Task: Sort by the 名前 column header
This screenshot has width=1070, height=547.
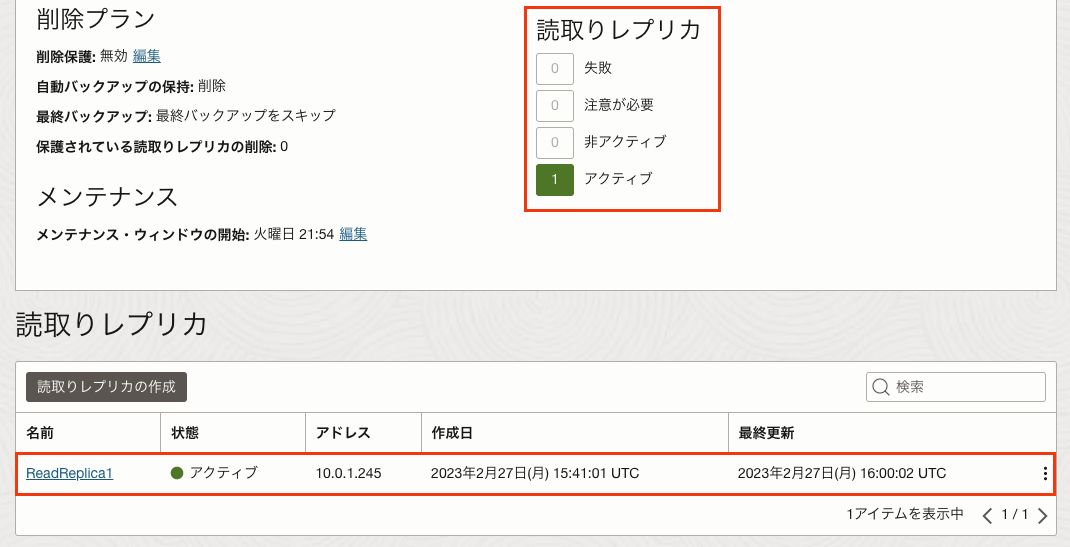Action: (41, 433)
